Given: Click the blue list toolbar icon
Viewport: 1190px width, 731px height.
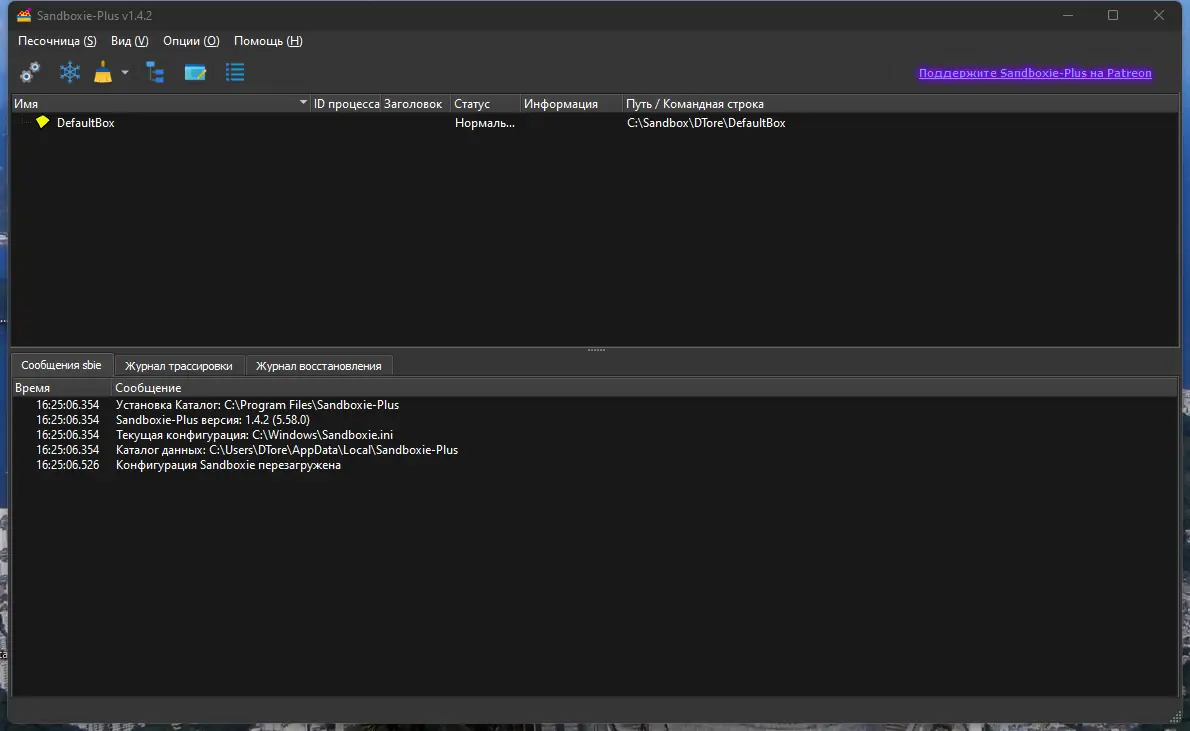Looking at the screenshot, I should click(x=235, y=72).
